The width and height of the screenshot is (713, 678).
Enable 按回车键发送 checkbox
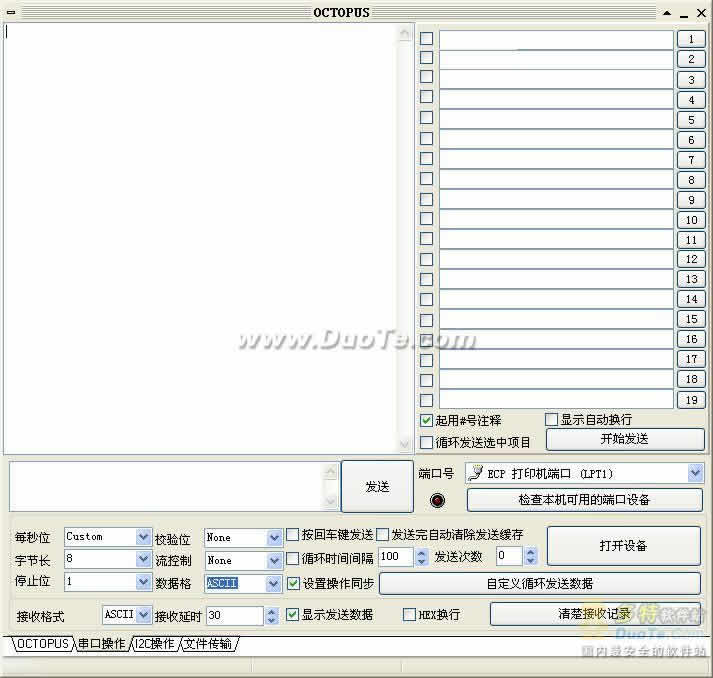292,534
